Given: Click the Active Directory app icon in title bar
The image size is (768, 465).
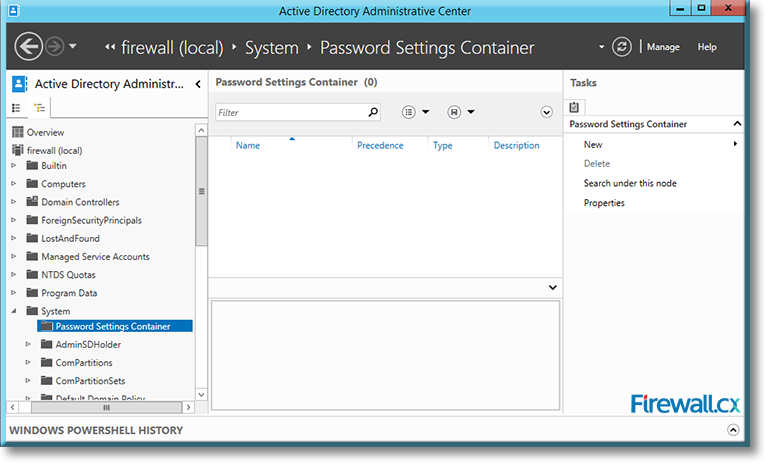Looking at the screenshot, I should tap(14, 10).
